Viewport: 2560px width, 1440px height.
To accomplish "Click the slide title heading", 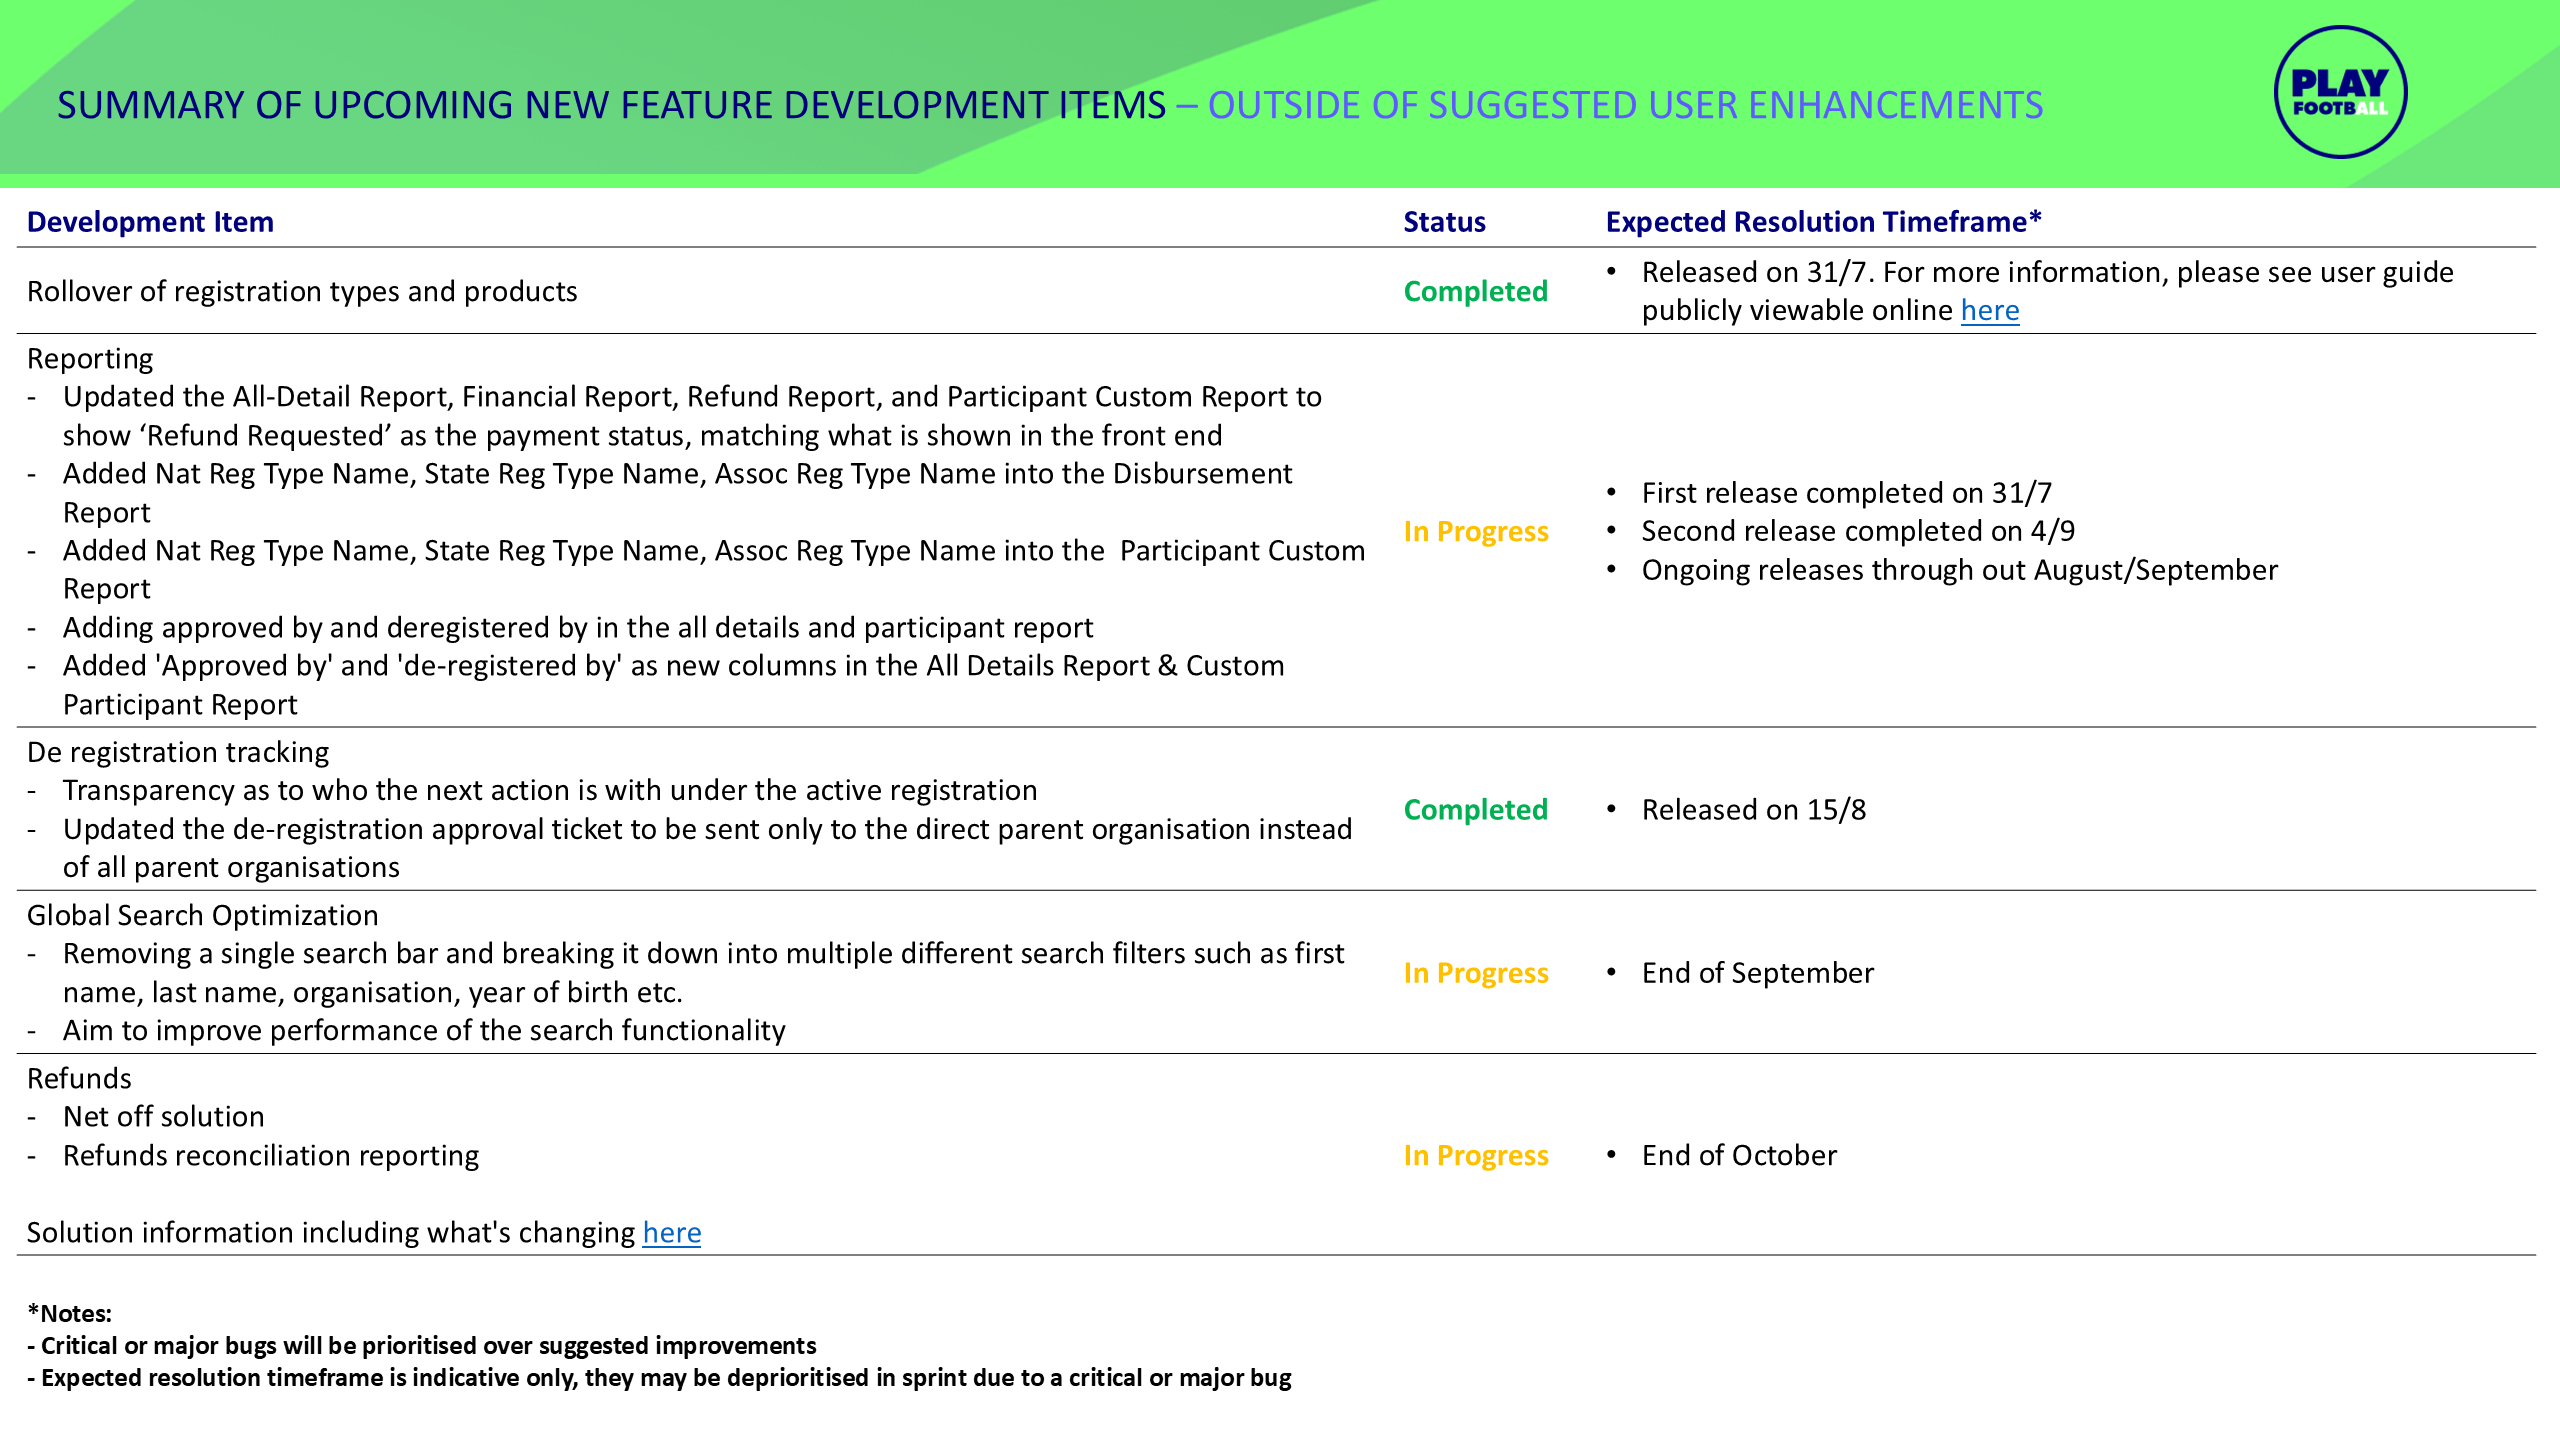I will coord(1048,105).
